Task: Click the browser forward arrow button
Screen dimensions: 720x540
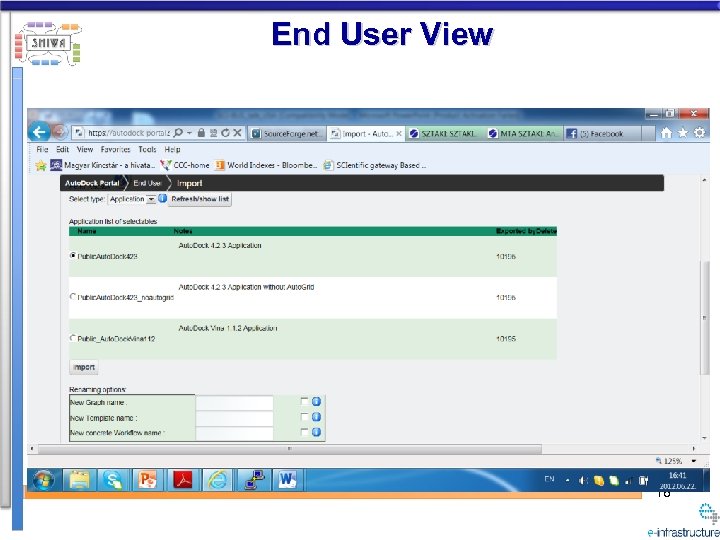Action: [x=61, y=132]
